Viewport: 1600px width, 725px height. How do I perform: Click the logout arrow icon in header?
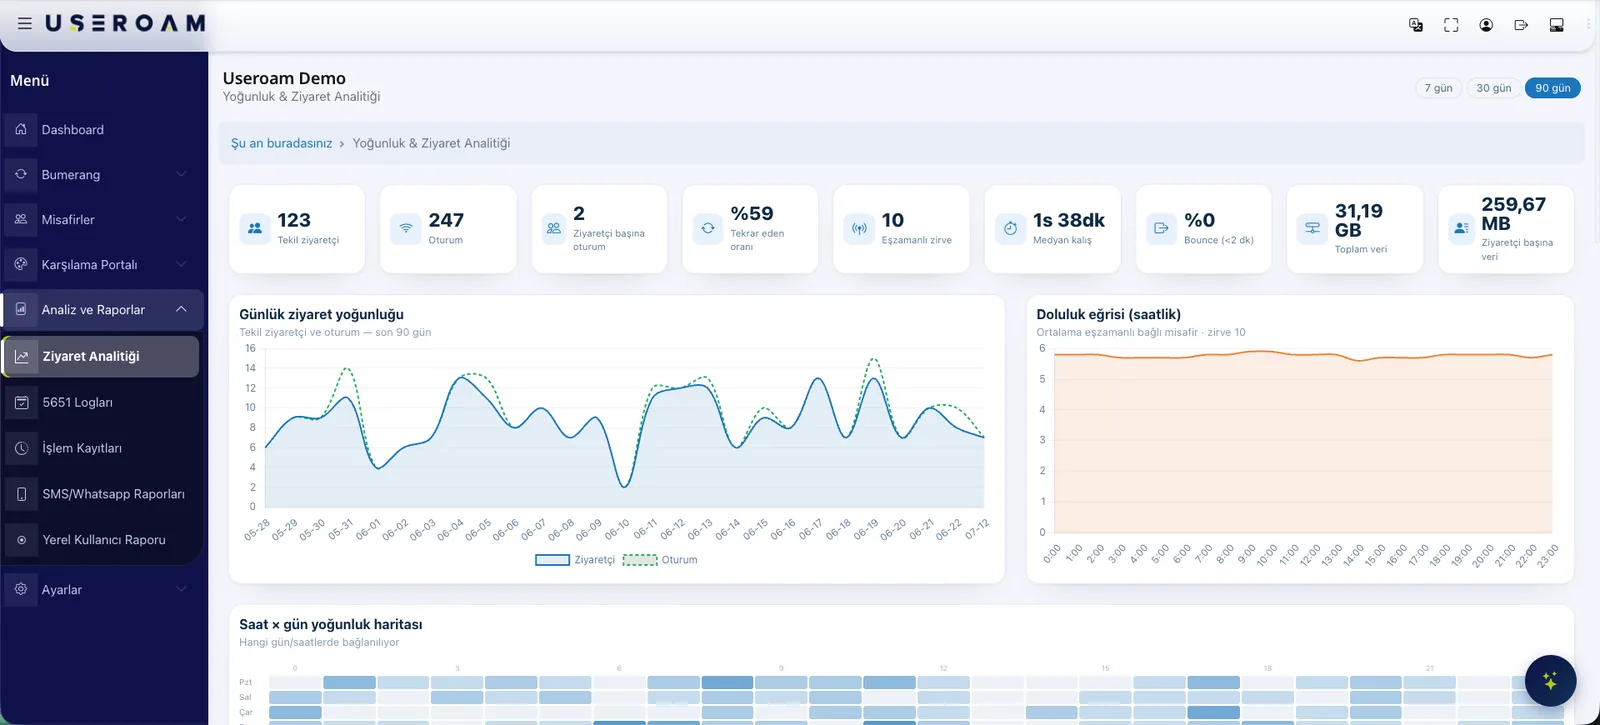(1521, 25)
